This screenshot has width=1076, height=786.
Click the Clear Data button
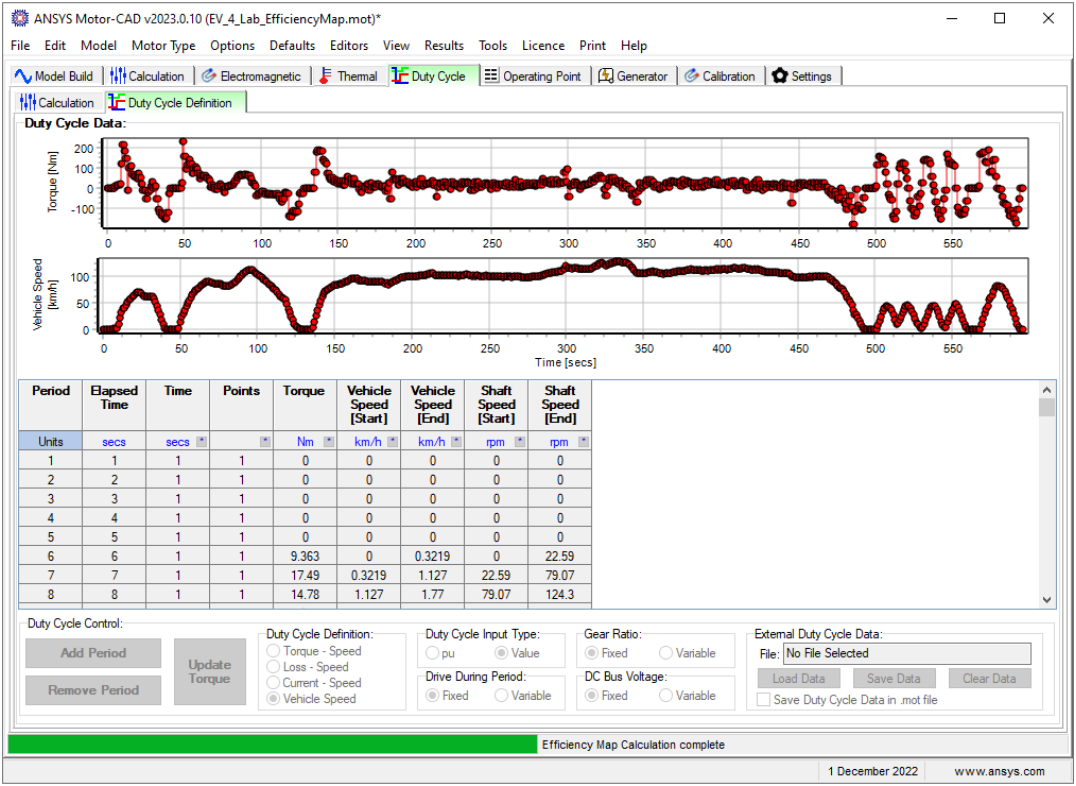click(990, 678)
